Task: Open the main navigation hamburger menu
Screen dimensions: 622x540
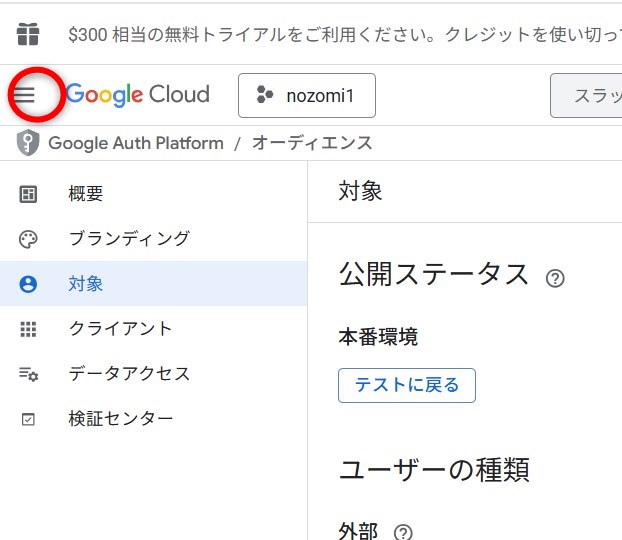Action: [24, 95]
